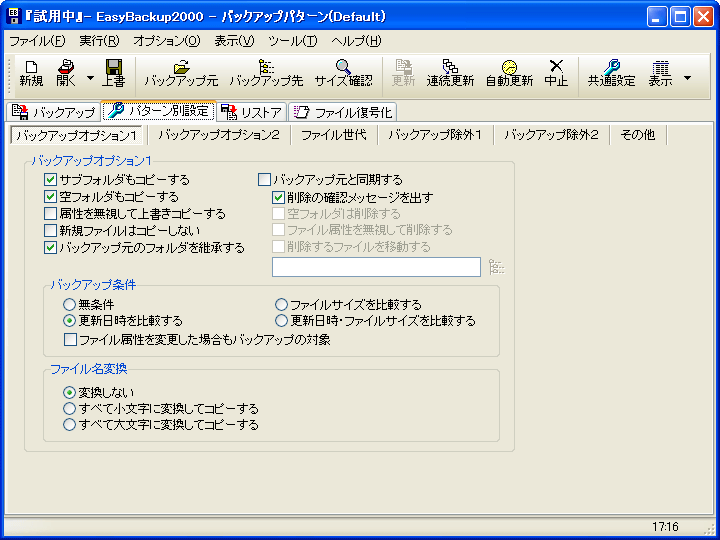
Task: Switch to the バックアップ tab
Action: pyautogui.click(x=53, y=112)
